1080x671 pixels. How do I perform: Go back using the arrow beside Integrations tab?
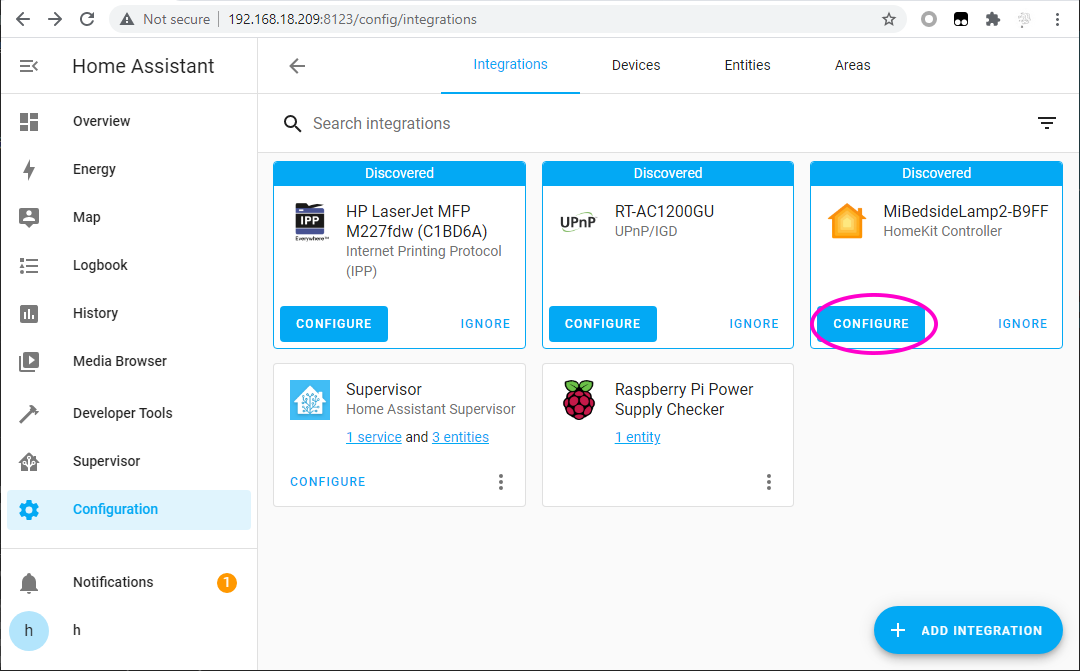[297, 66]
